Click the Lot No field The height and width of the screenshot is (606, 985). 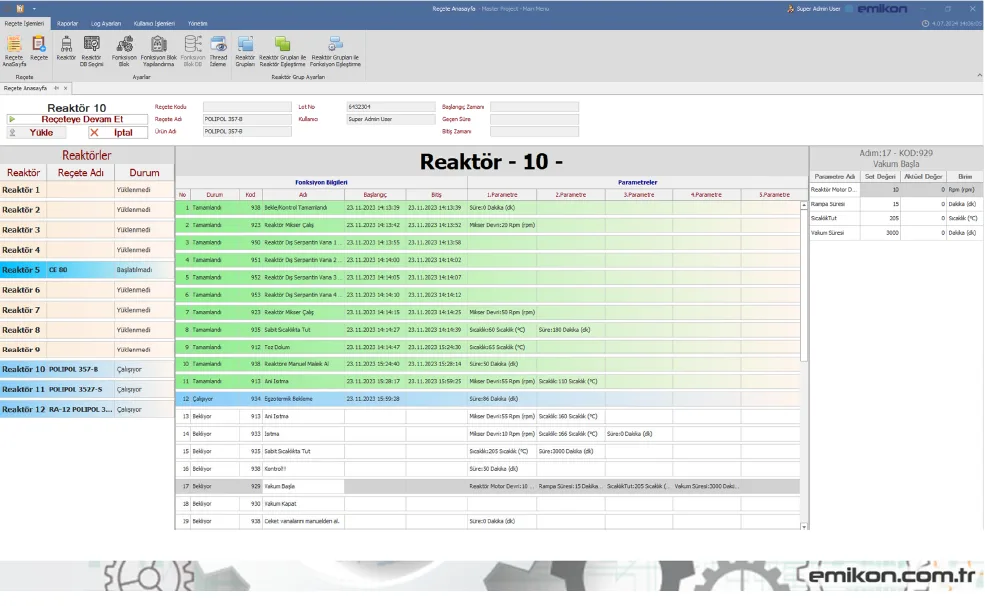[390, 107]
